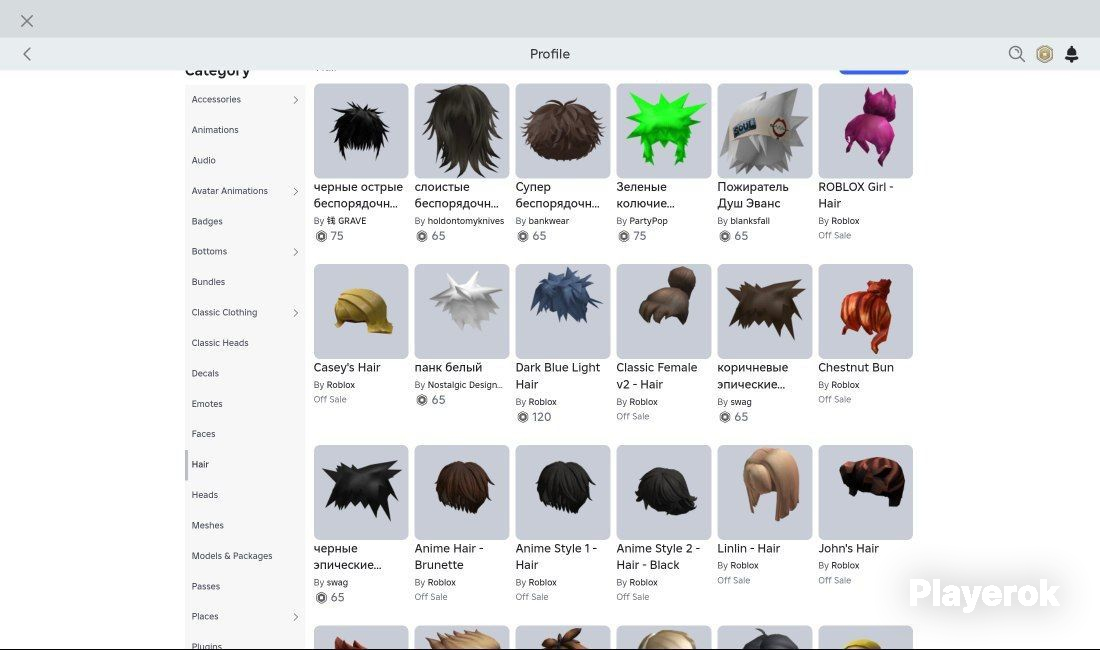Open the Robux balance icon
This screenshot has height=650, width=1100.
tap(1045, 54)
